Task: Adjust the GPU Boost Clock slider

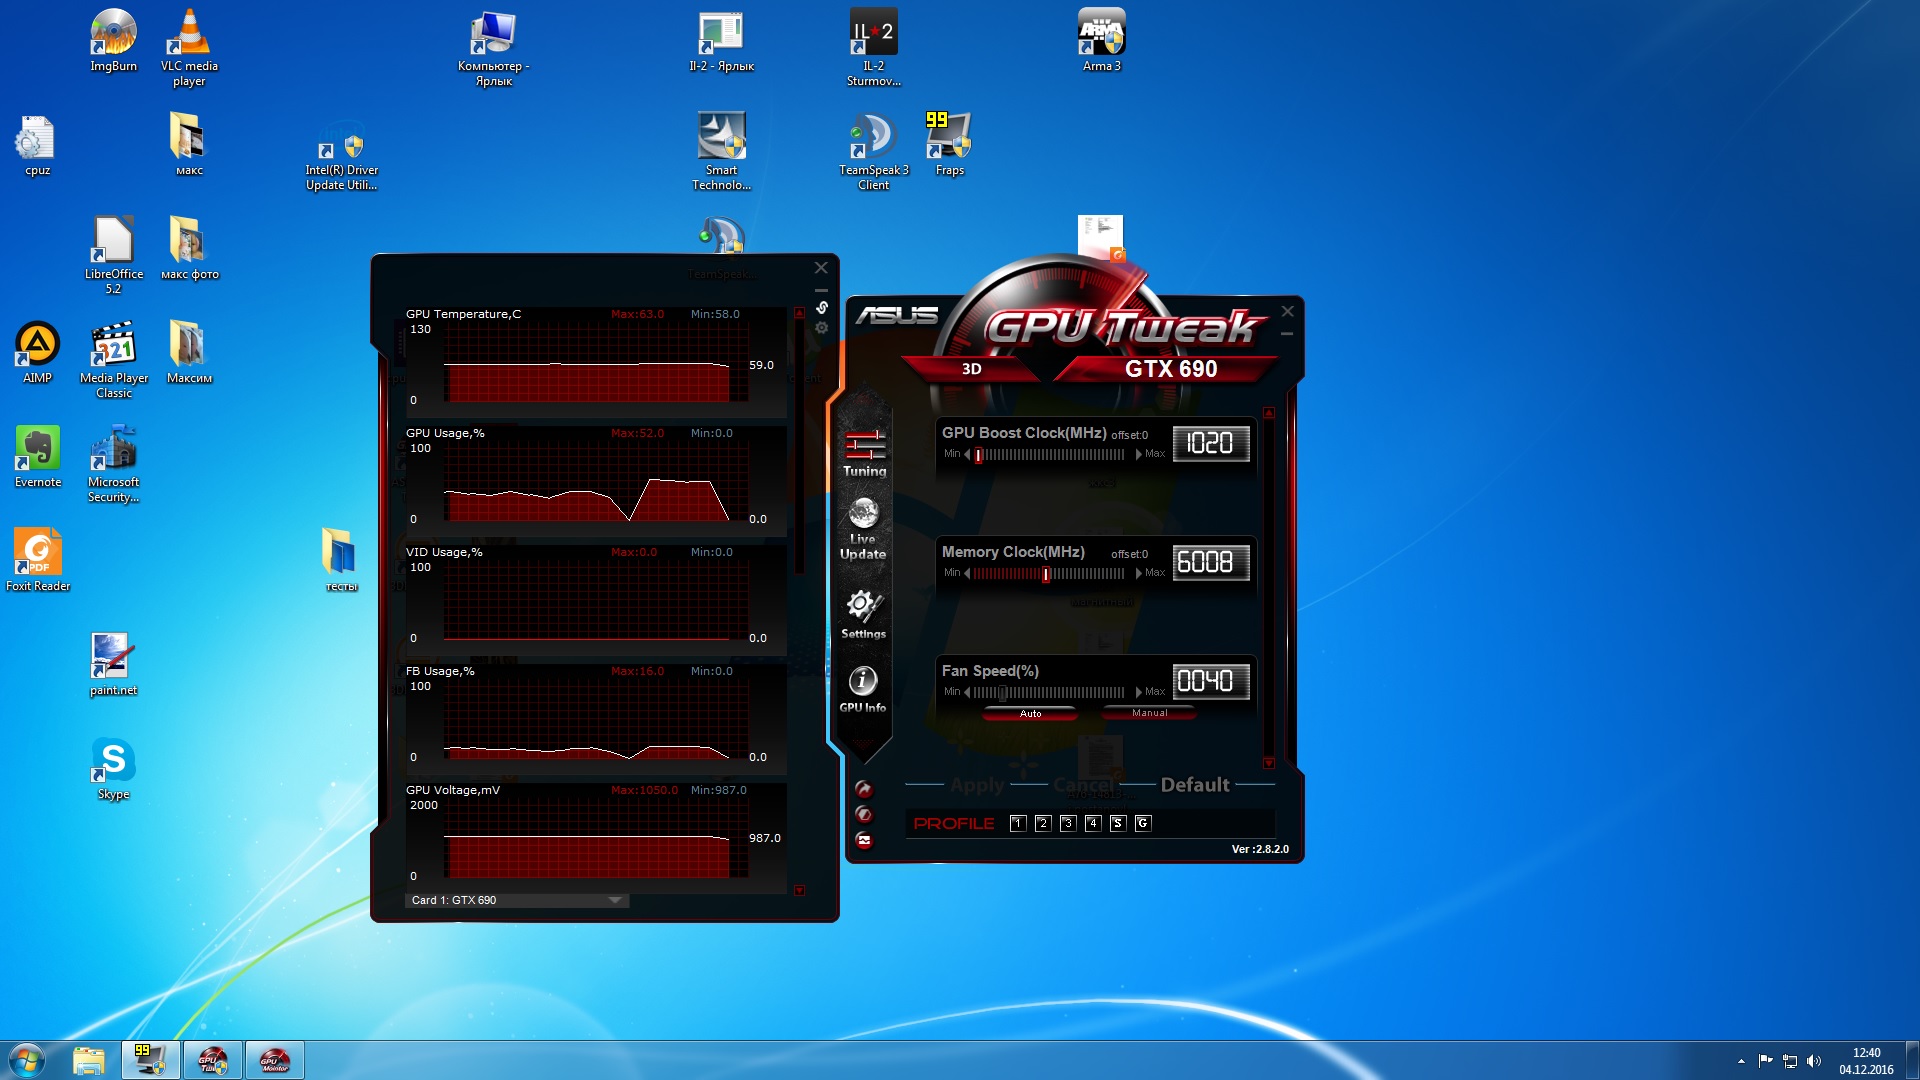Action: (x=1050, y=455)
